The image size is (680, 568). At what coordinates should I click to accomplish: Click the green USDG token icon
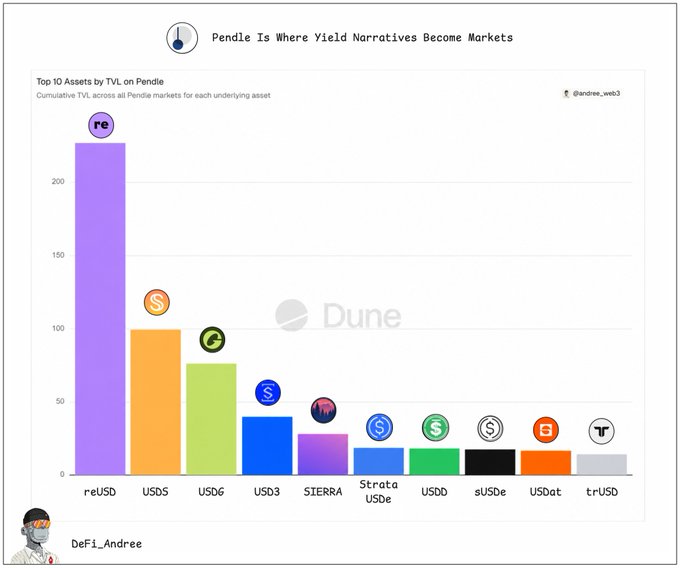(x=212, y=339)
